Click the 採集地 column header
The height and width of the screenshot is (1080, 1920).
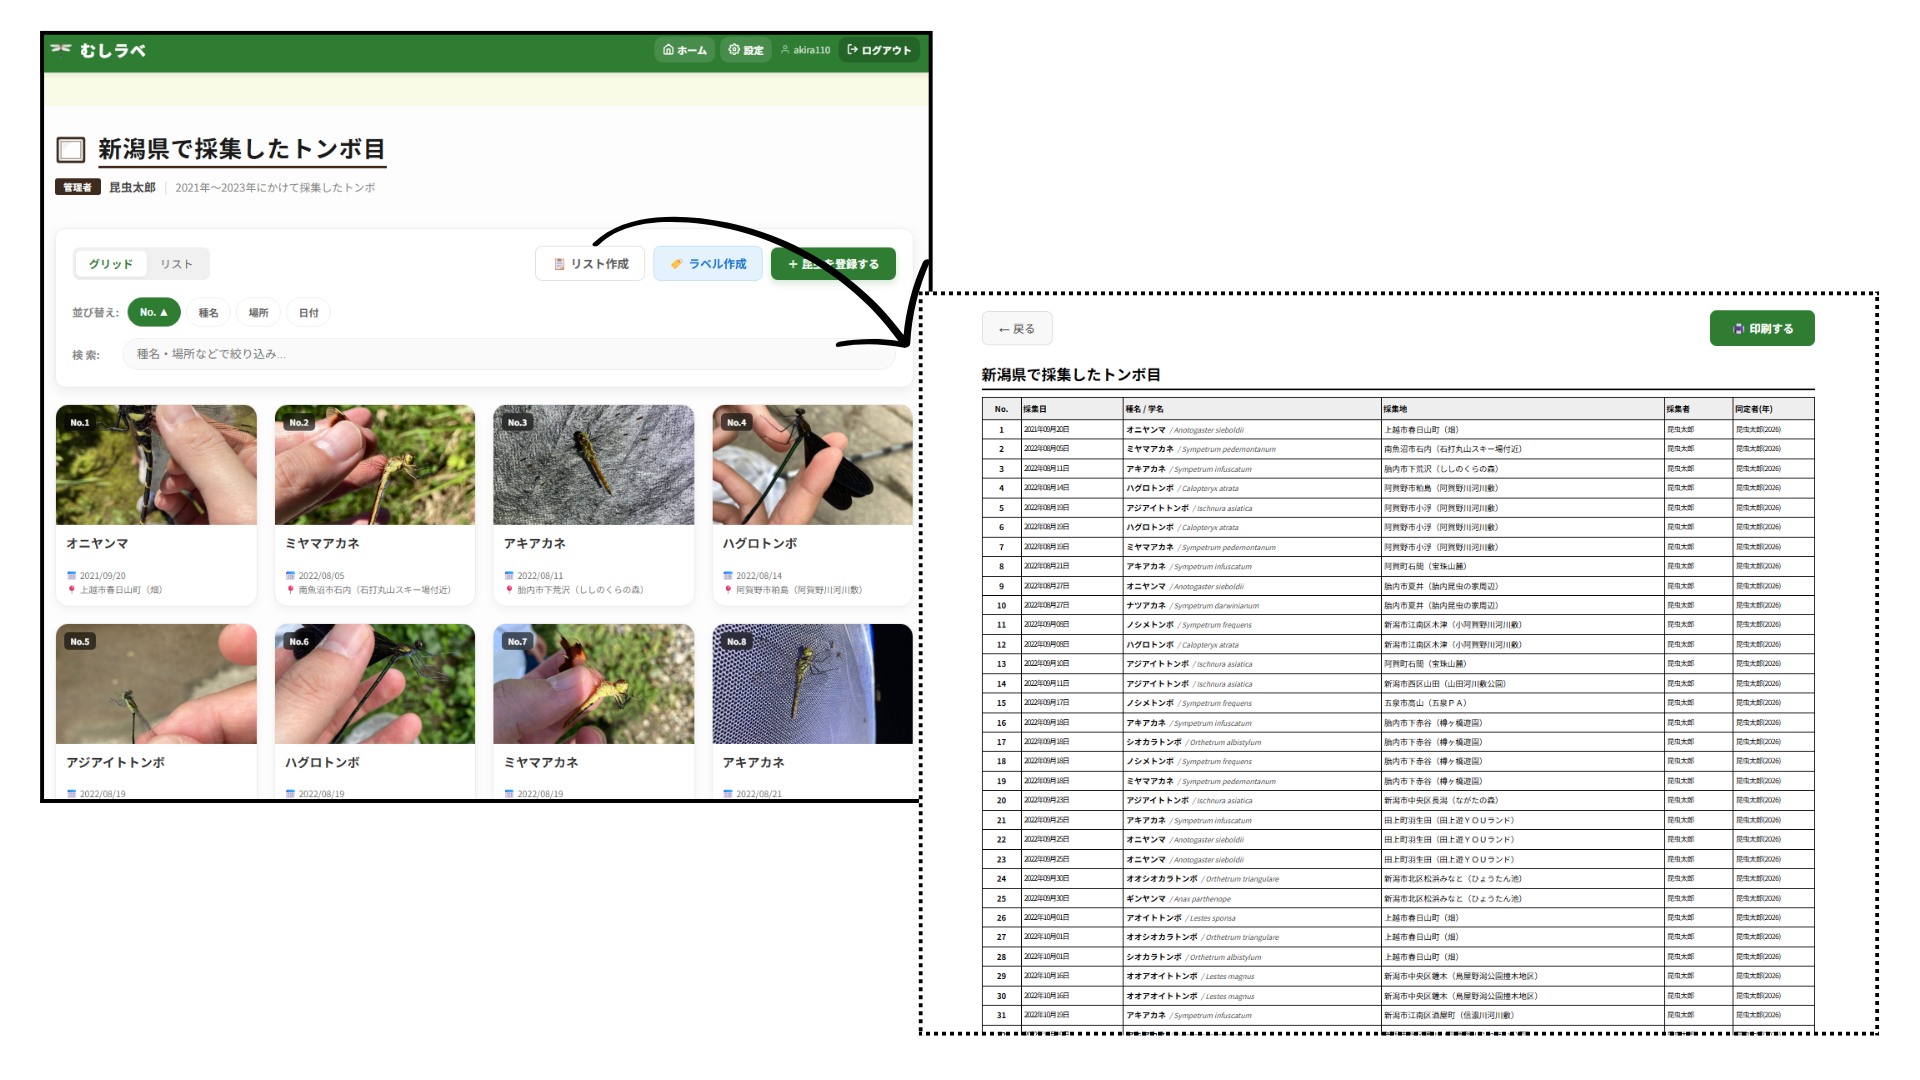1395,409
